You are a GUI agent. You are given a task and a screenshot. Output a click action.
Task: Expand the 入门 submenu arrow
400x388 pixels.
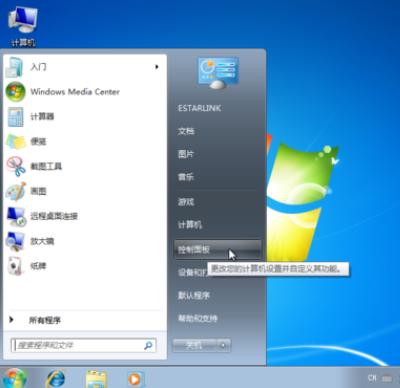coord(156,67)
